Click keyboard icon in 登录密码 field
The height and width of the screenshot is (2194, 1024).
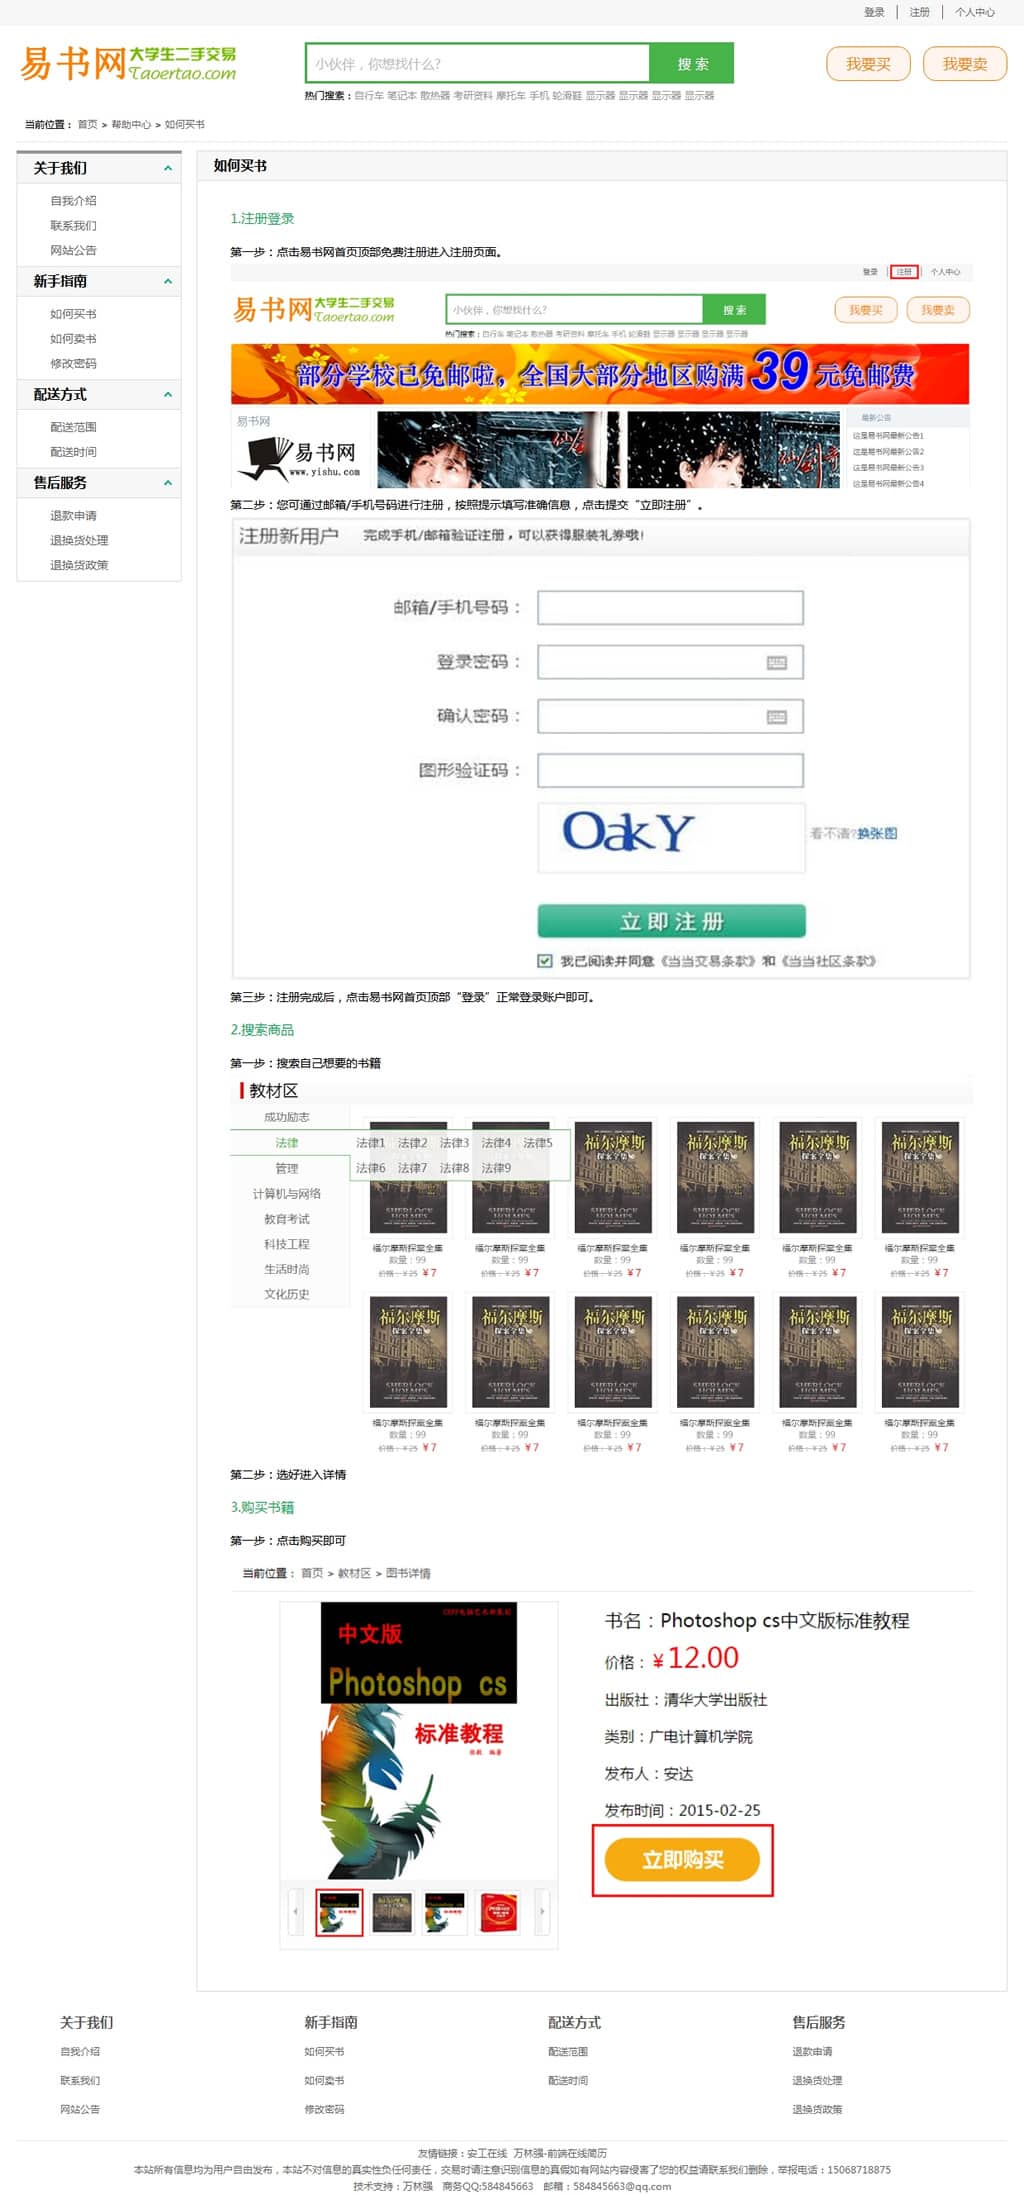pos(777,662)
